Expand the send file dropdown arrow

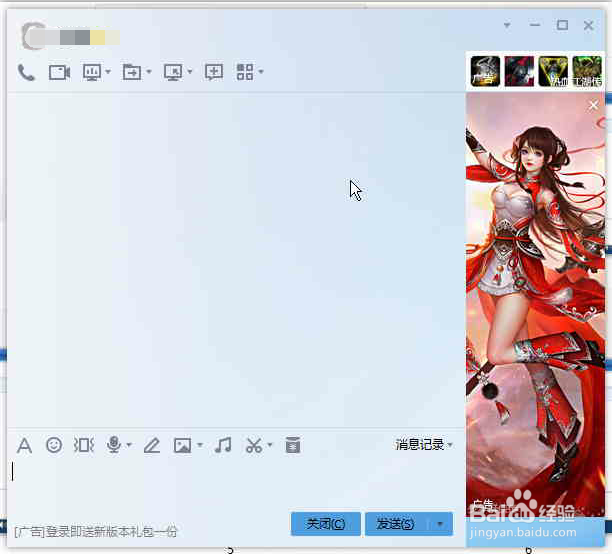(x=149, y=72)
